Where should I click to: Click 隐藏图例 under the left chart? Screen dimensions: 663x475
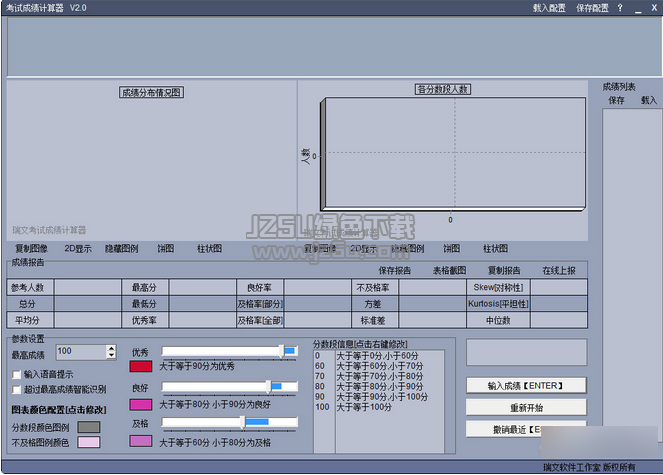pos(121,249)
